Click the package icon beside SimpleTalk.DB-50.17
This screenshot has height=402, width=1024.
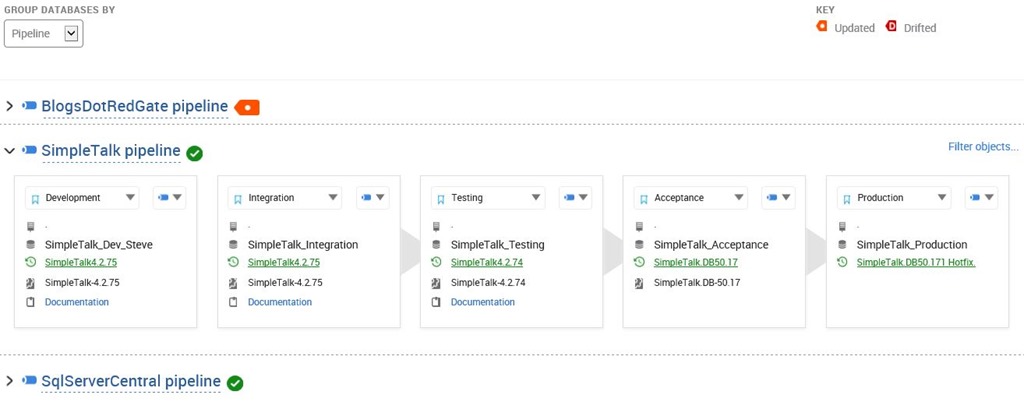click(x=639, y=283)
